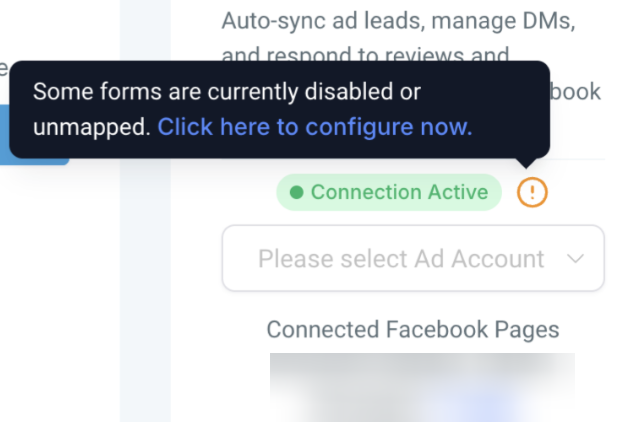Click the orange warning exclamation icon
The height and width of the screenshot is (422, 619).
point(532,192)
